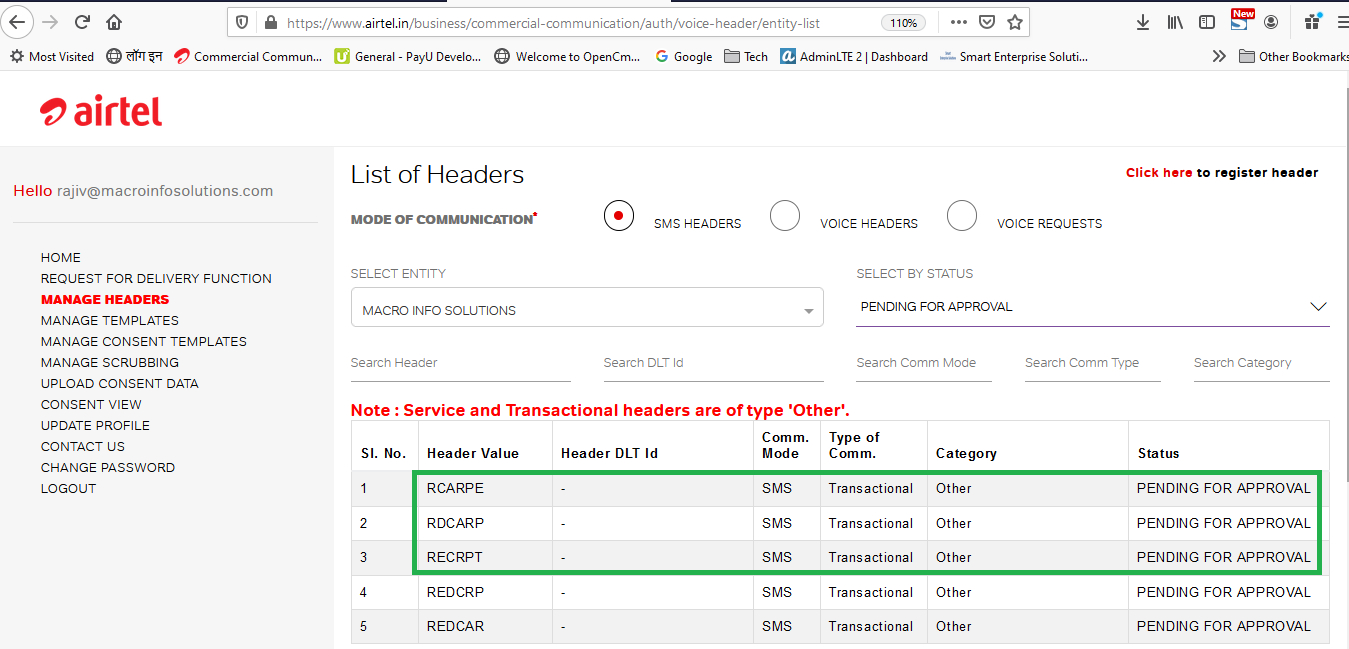Expand the SELECT BY STATUS dropdown
The height and width of the screenshot is (649, 1349).
[x=1093, y=307]
